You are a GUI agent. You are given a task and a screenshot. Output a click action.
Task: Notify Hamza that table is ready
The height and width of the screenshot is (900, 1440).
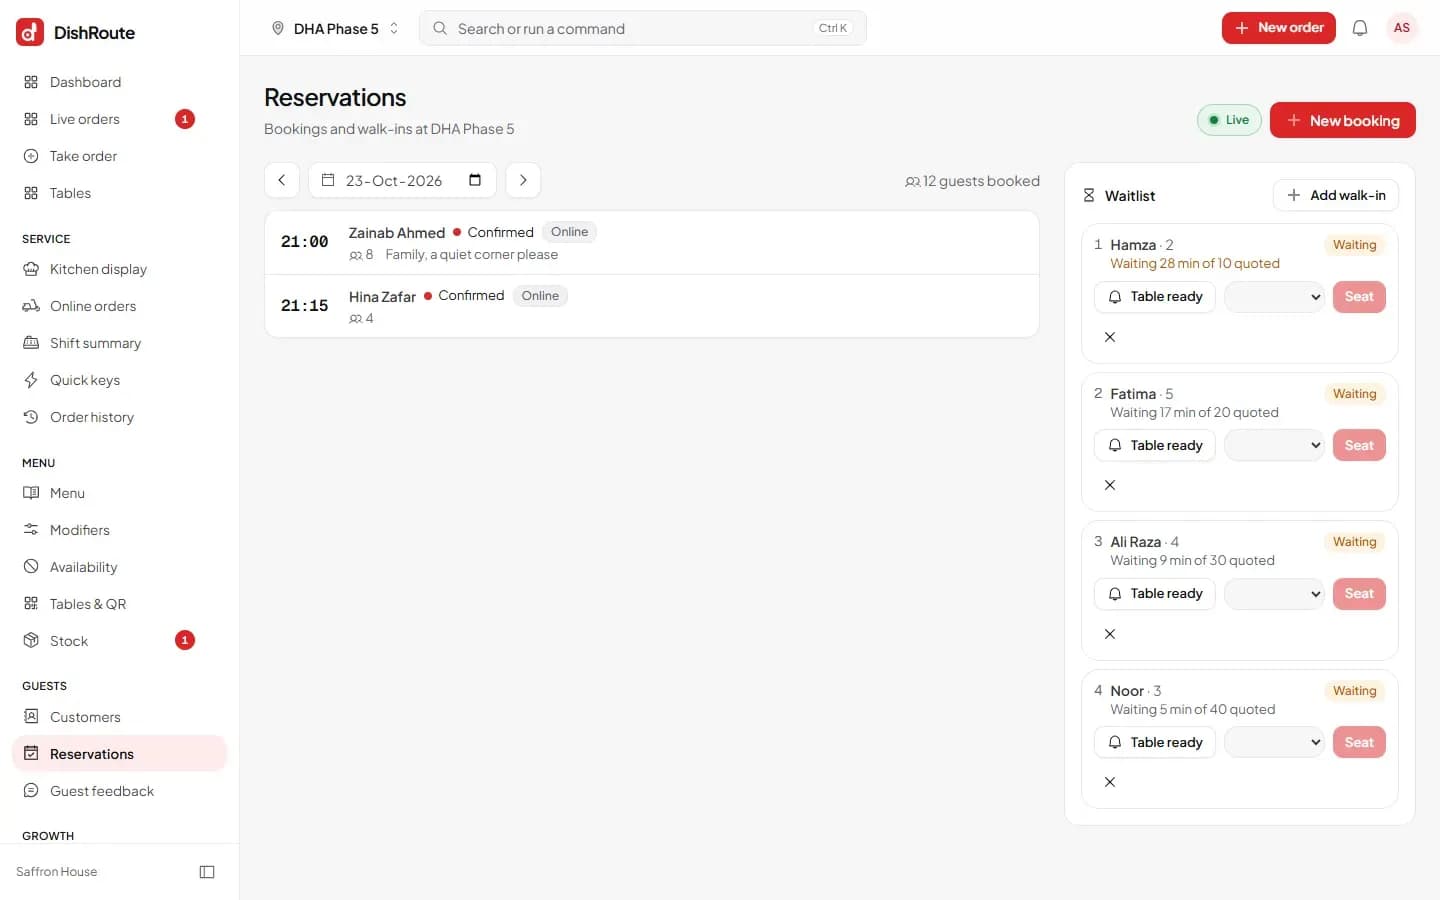[x=1155, y=297]
